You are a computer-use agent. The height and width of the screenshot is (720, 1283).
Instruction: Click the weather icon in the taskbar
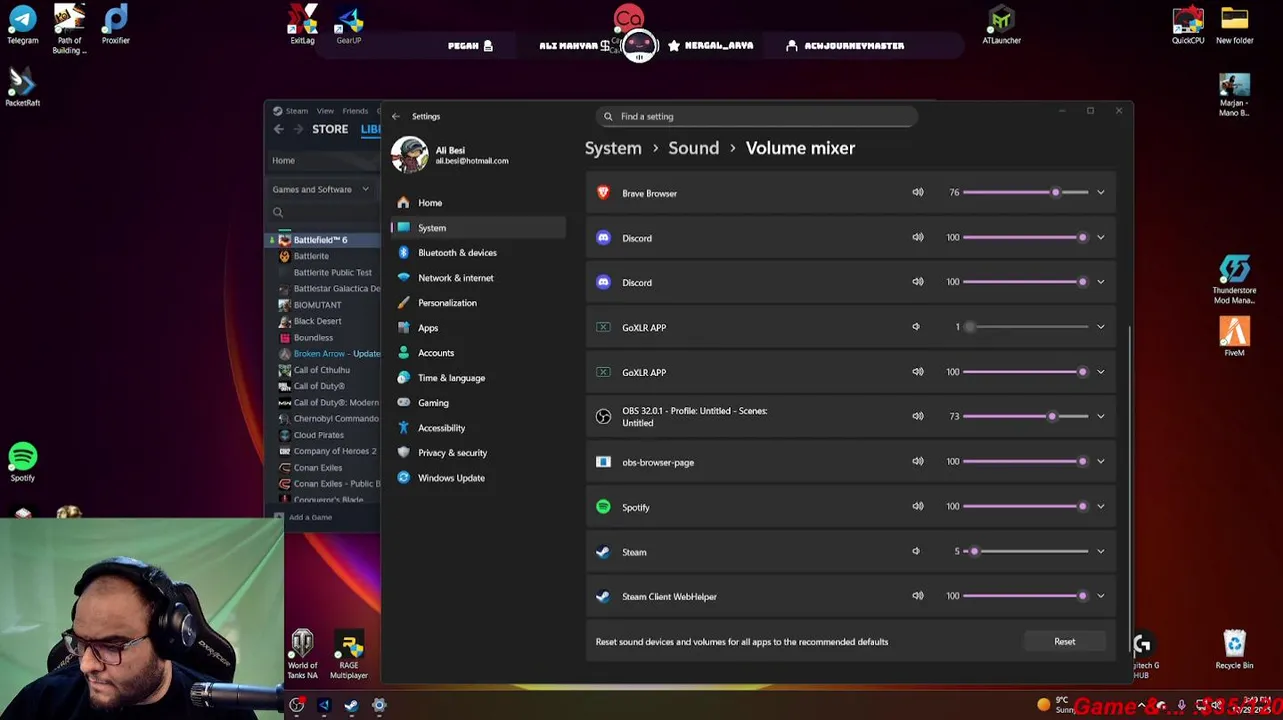[1044, 705]
